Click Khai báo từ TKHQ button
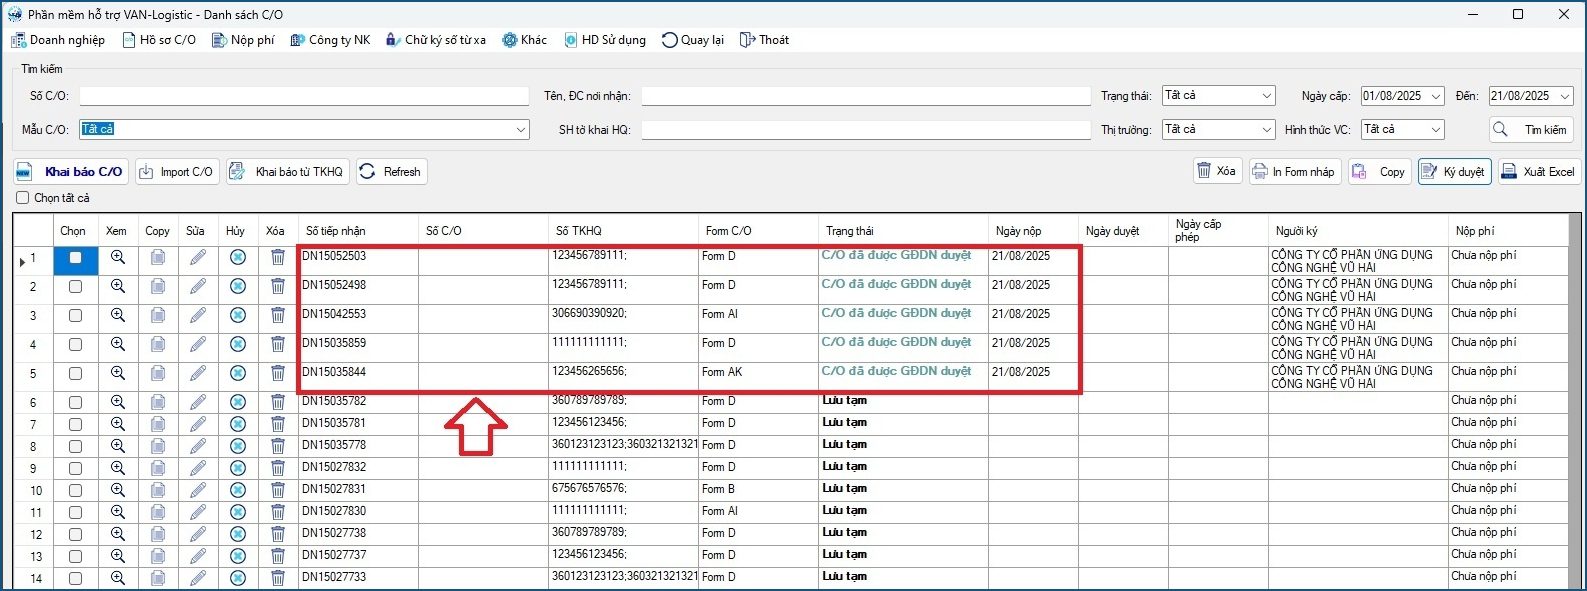This screenshot has width=1587, height=591. (x=287, y=172)
